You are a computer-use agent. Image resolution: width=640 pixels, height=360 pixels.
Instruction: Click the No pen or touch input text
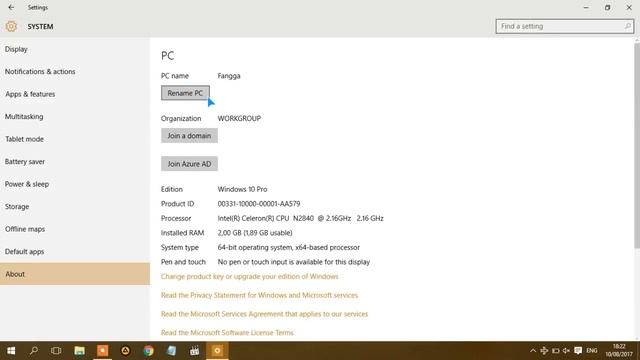click(x=293, y=262)
